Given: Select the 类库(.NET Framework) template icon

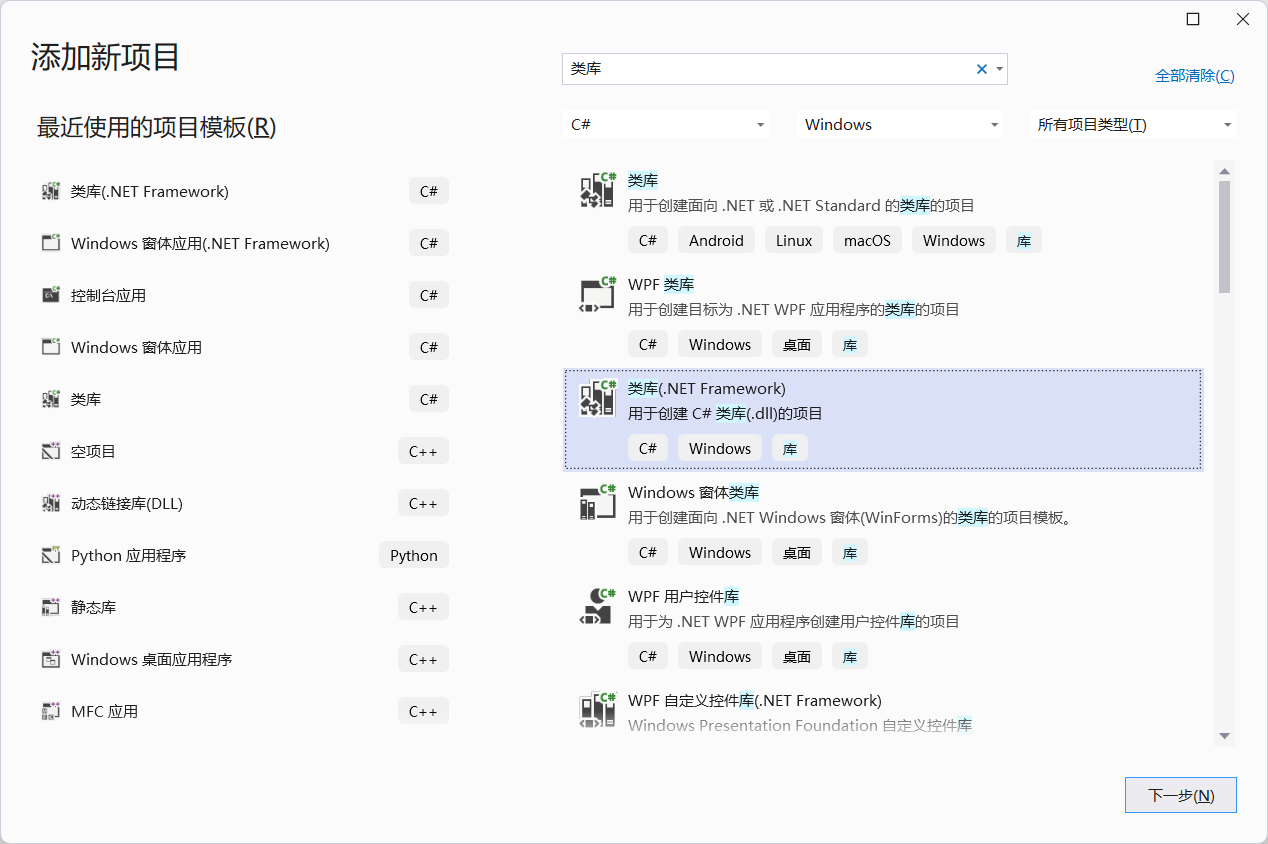Looking at the screenshot, I should (x=51, y=190).
